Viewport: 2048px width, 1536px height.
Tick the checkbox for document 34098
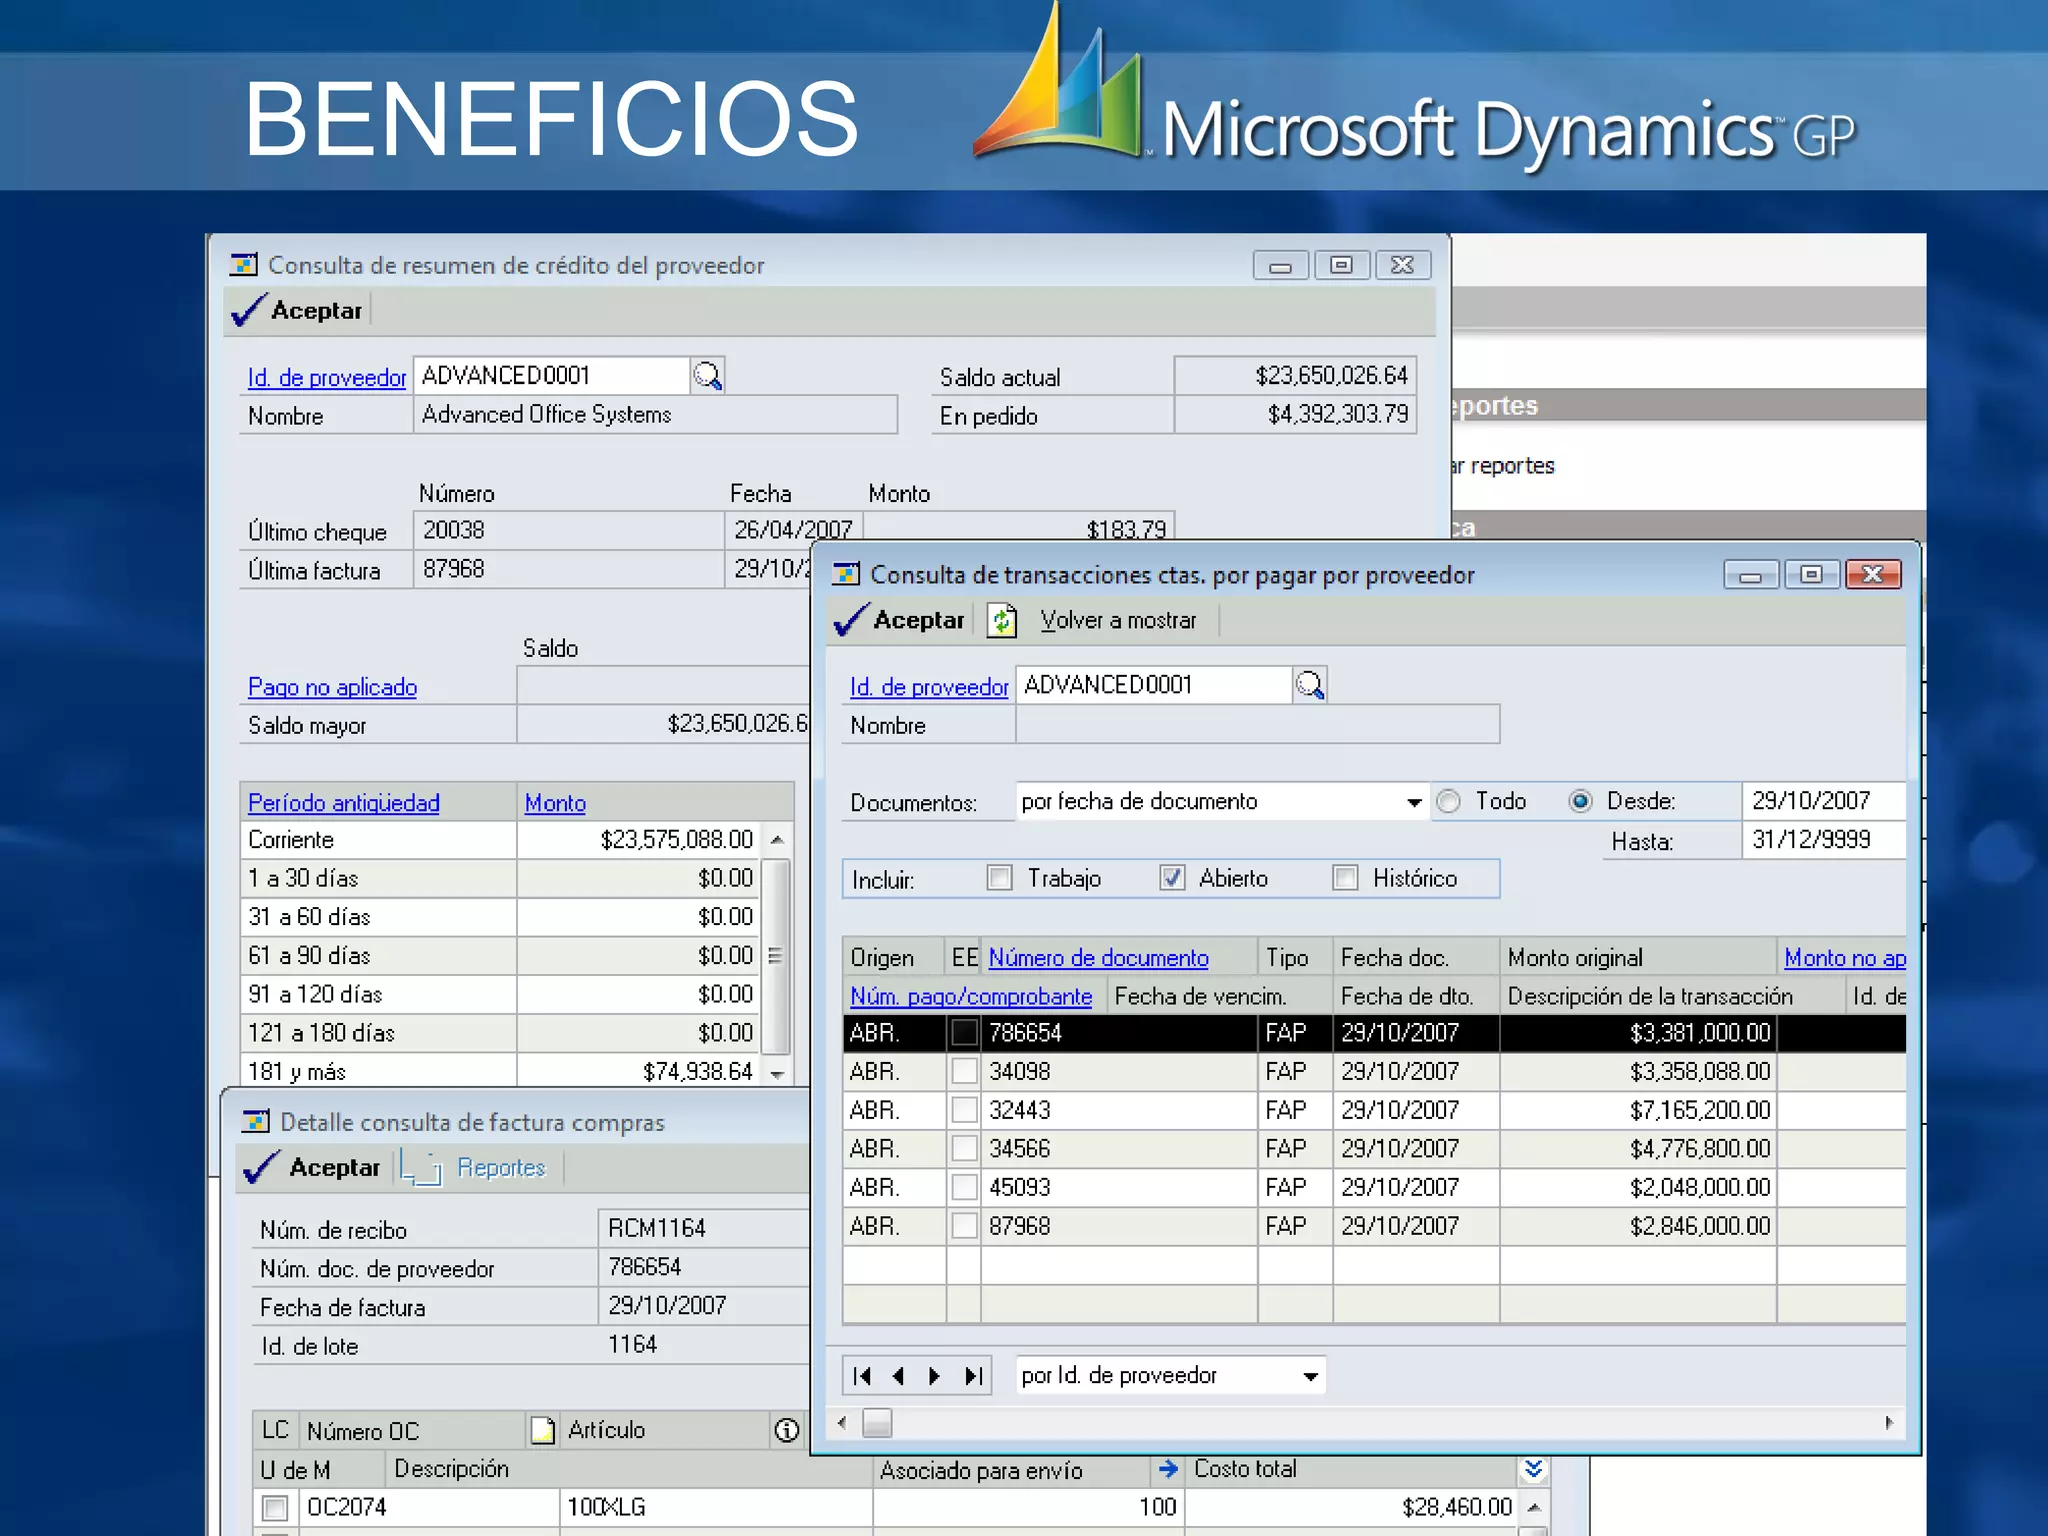tap(964, 1071)
